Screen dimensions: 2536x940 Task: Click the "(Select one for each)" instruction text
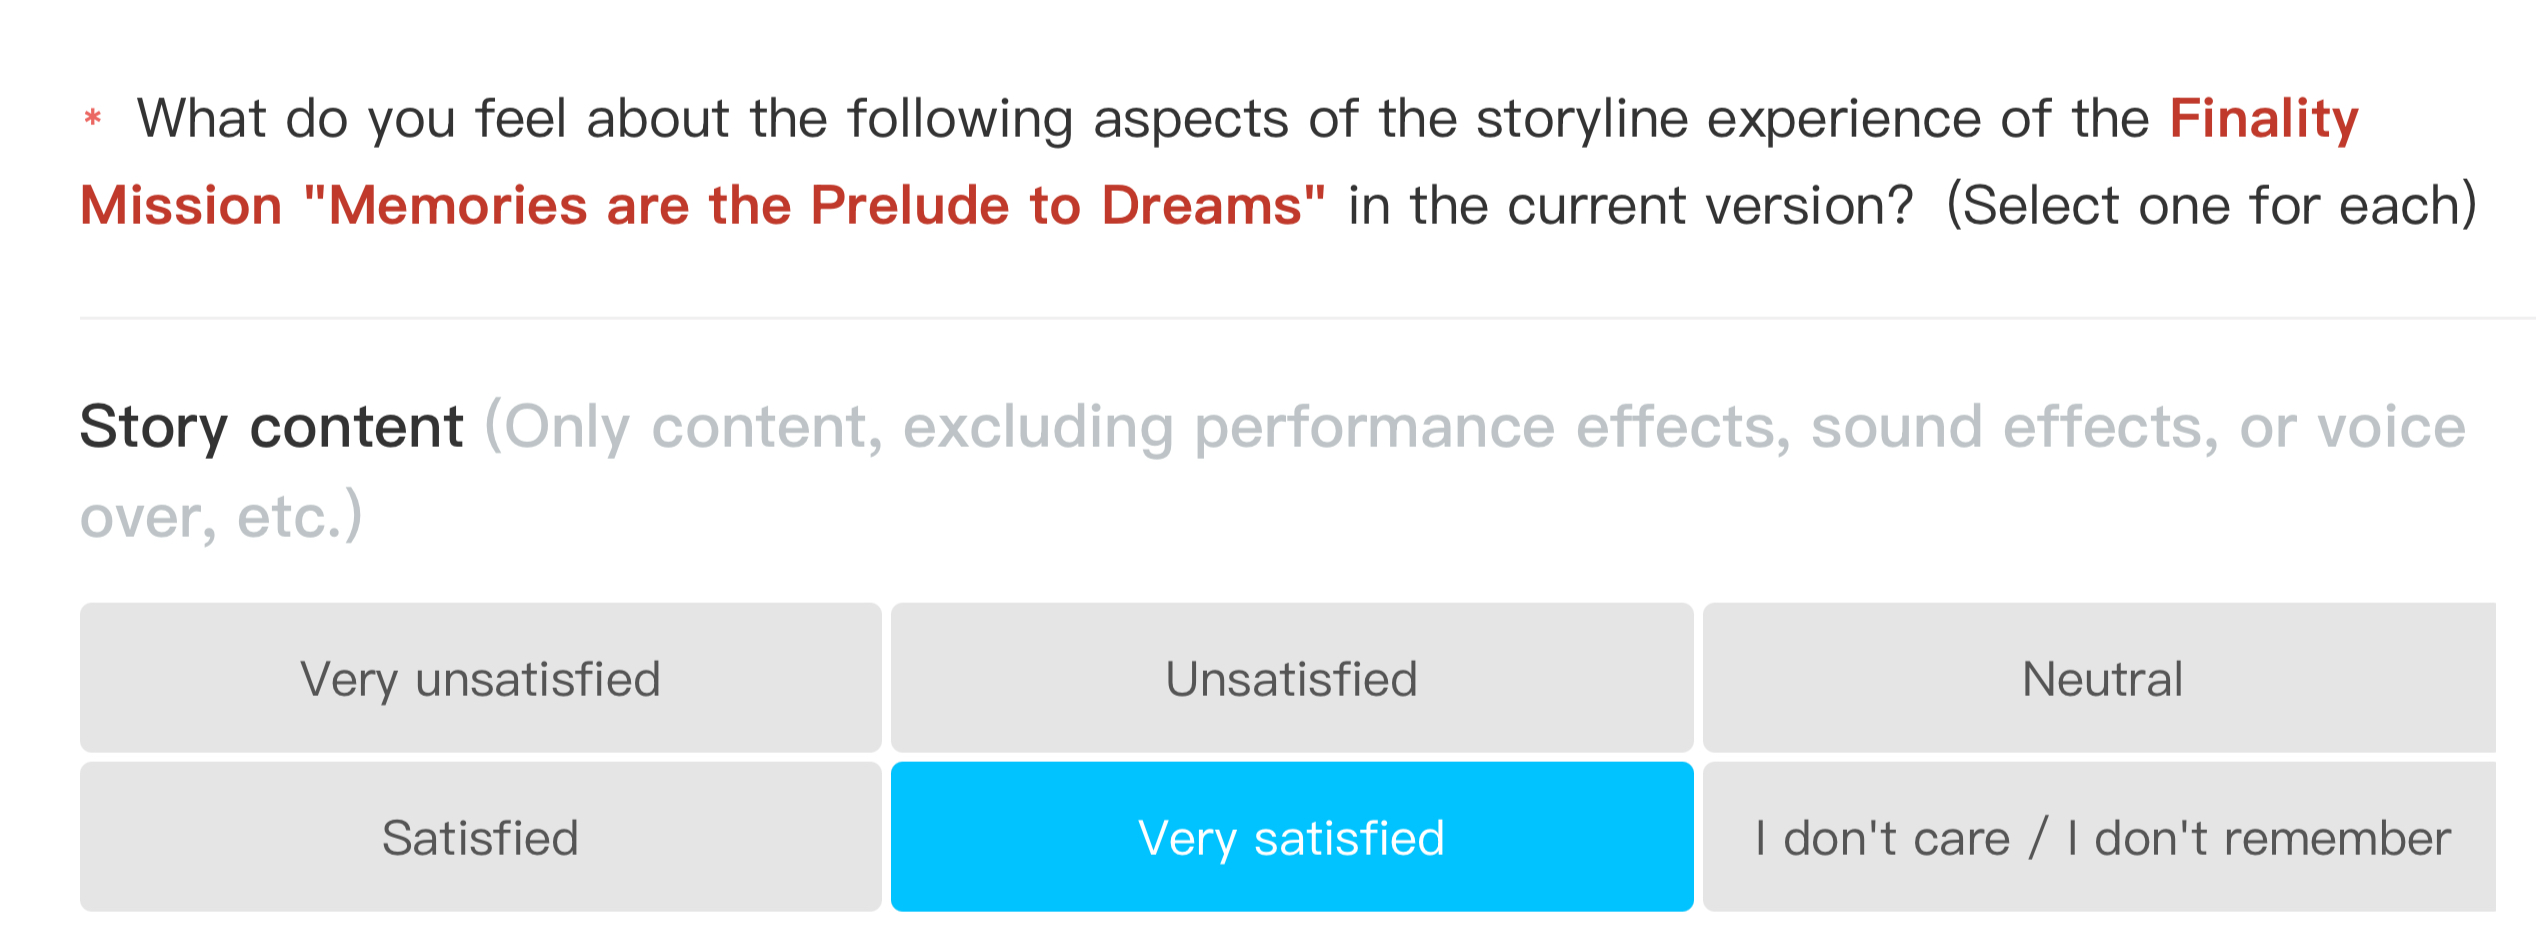2212,206
